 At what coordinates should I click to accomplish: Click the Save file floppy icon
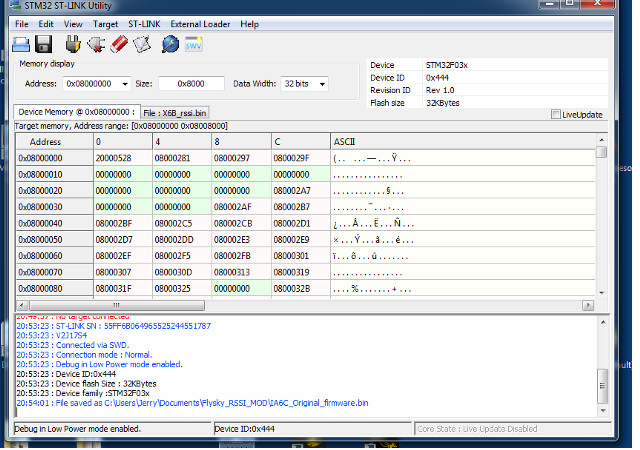43,44
